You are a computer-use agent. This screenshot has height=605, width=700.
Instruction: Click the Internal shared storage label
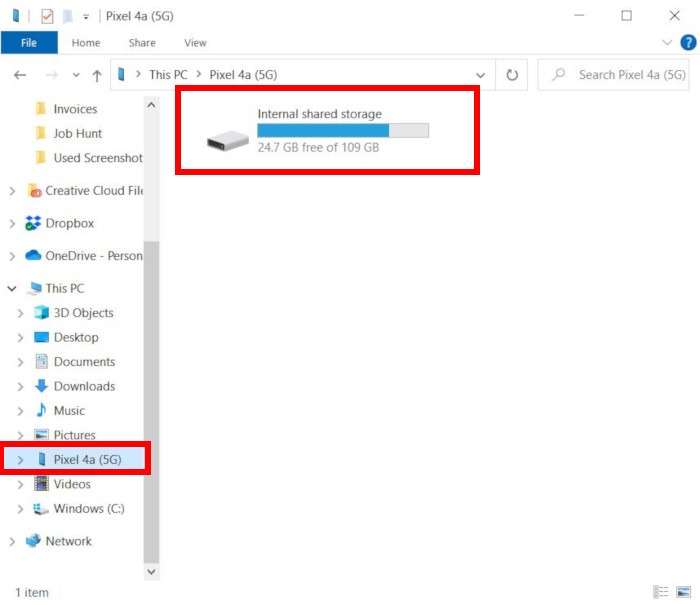tap(320, 114)
